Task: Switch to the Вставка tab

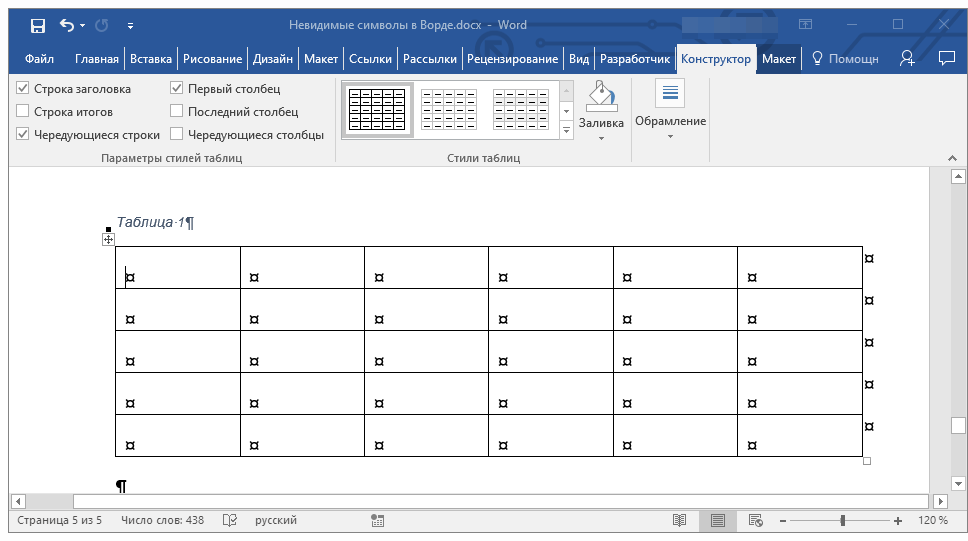Action: tap(151, 59)
